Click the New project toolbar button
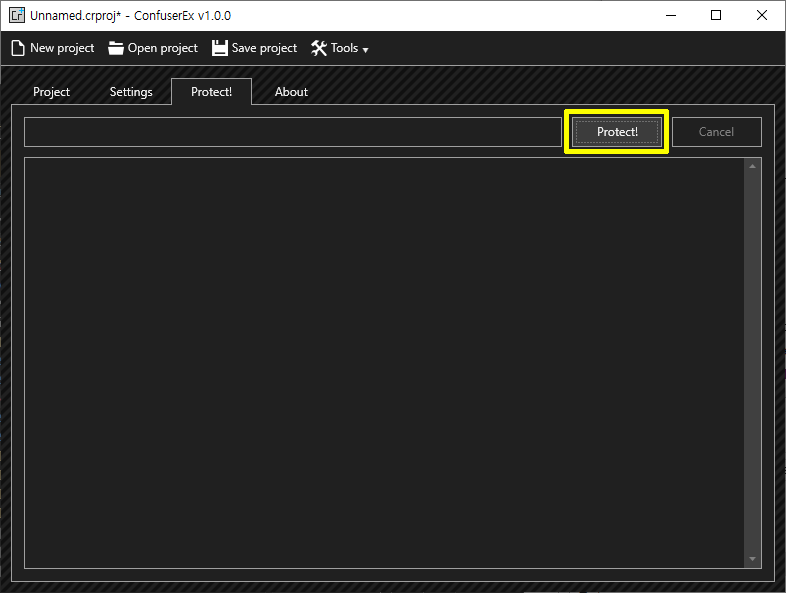 53,48
